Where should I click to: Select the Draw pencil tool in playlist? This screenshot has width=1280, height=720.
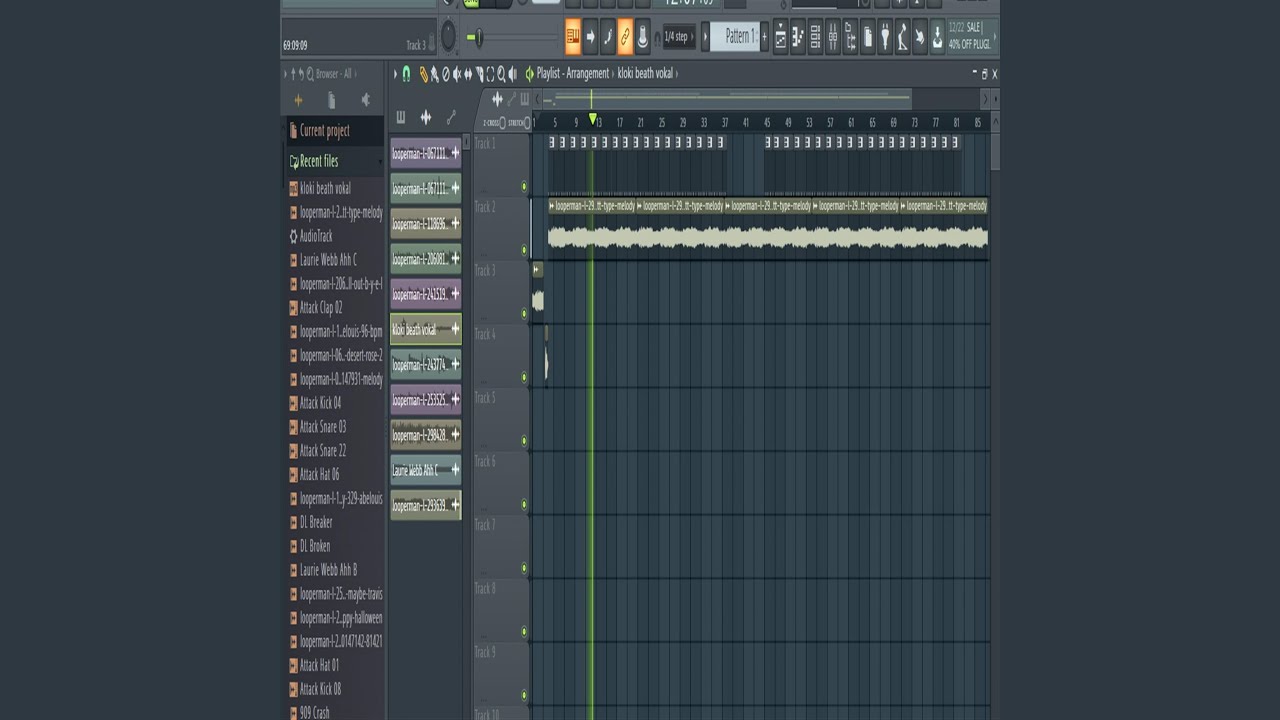pos(424,74)
